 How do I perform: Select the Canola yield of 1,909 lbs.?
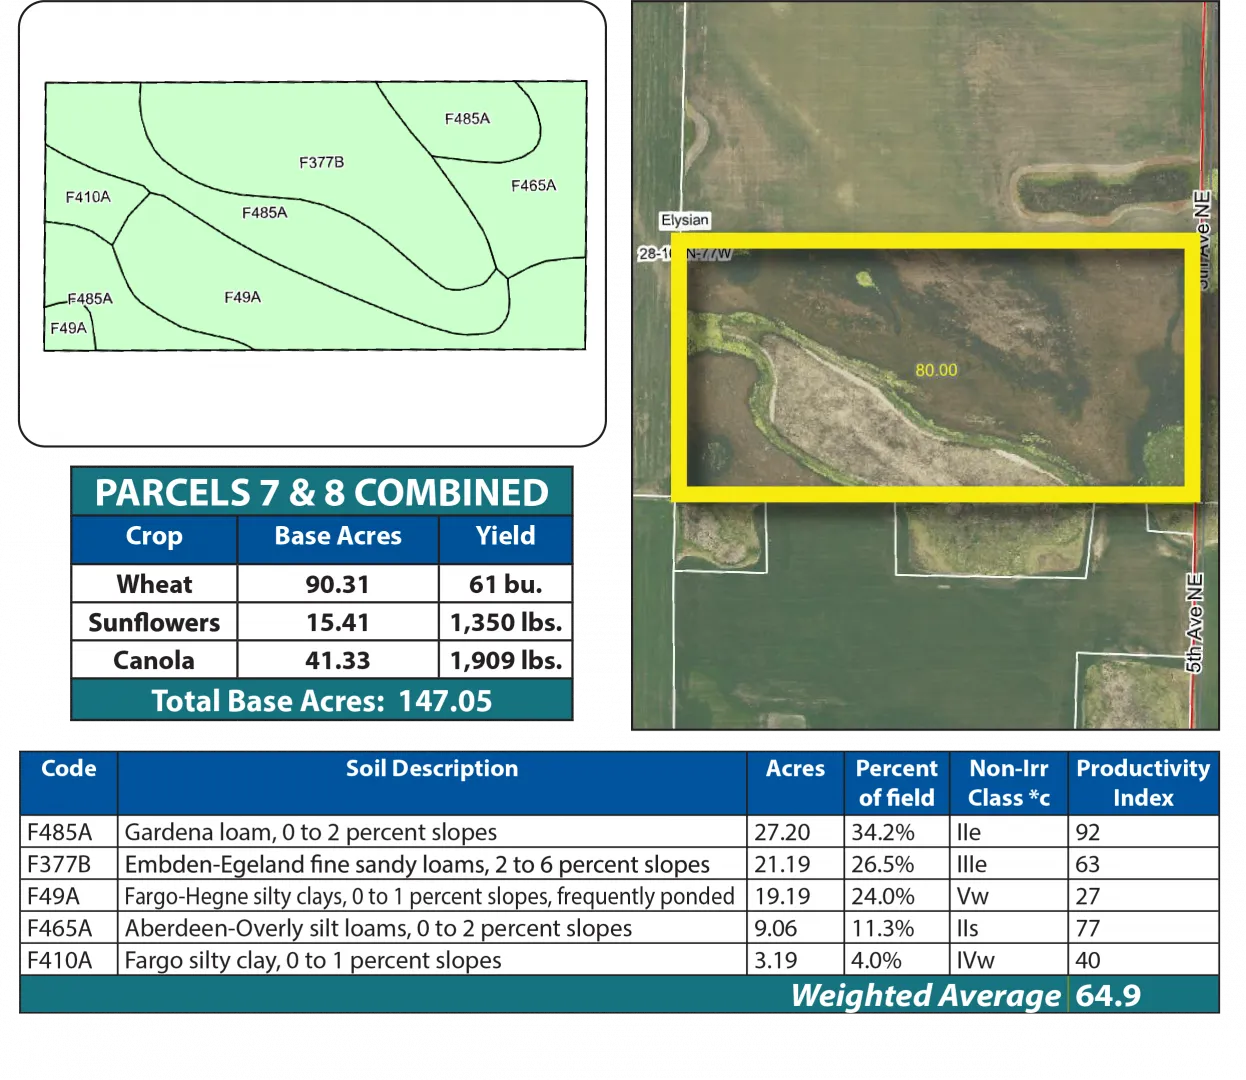(x=505, y=660)
